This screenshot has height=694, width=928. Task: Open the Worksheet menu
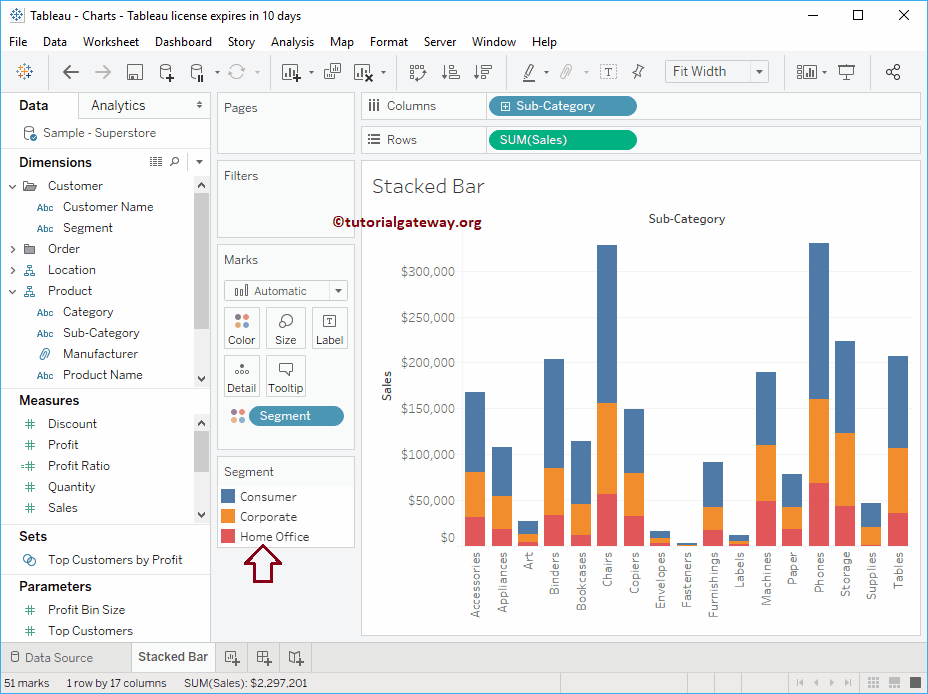pos(111,41)
